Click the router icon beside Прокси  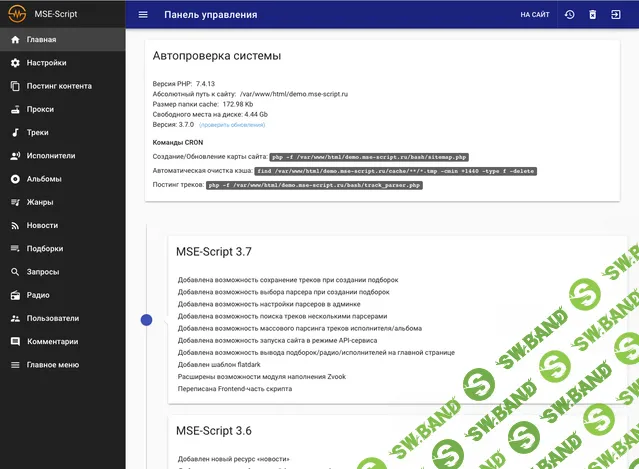(15, 109)
